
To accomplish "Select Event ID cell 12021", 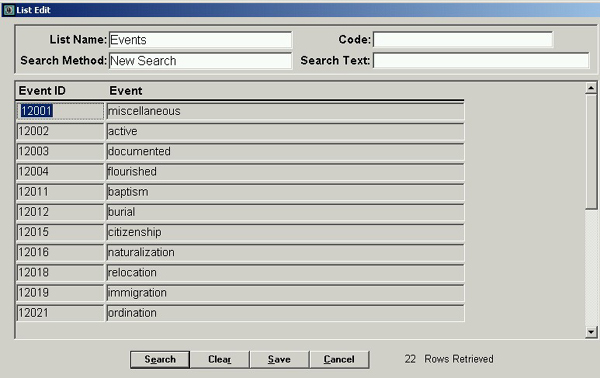I will 60,313.
